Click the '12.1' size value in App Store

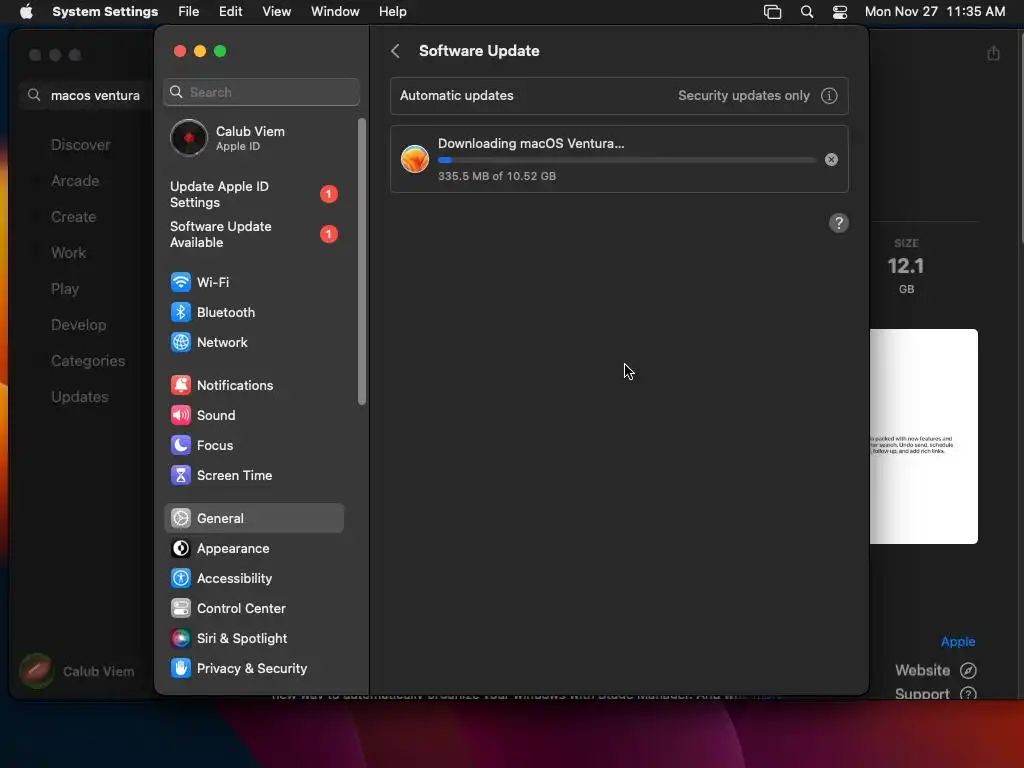tap(906, 266)
